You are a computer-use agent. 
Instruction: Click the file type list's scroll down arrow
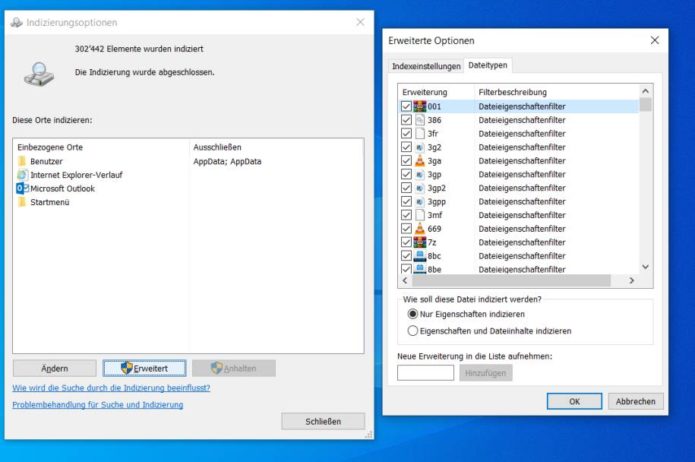[645, 267]
